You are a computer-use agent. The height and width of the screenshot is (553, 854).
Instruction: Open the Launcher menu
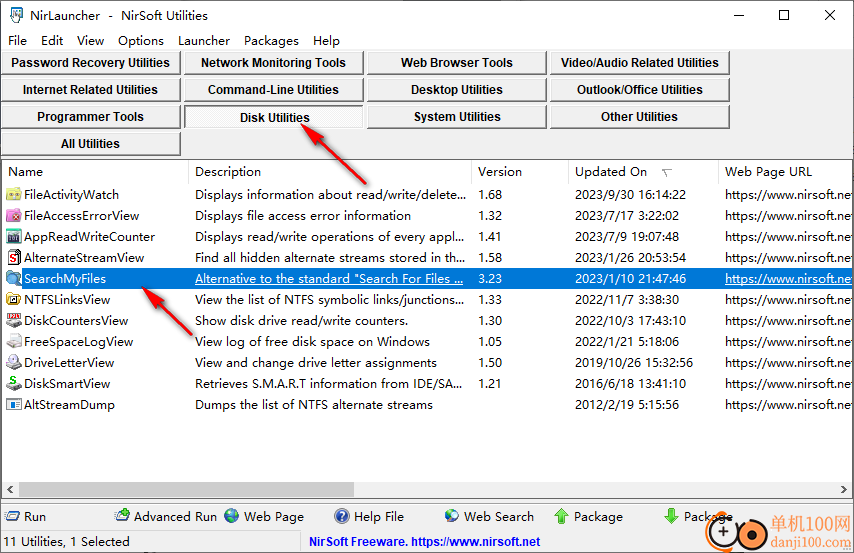click(204, 41)
